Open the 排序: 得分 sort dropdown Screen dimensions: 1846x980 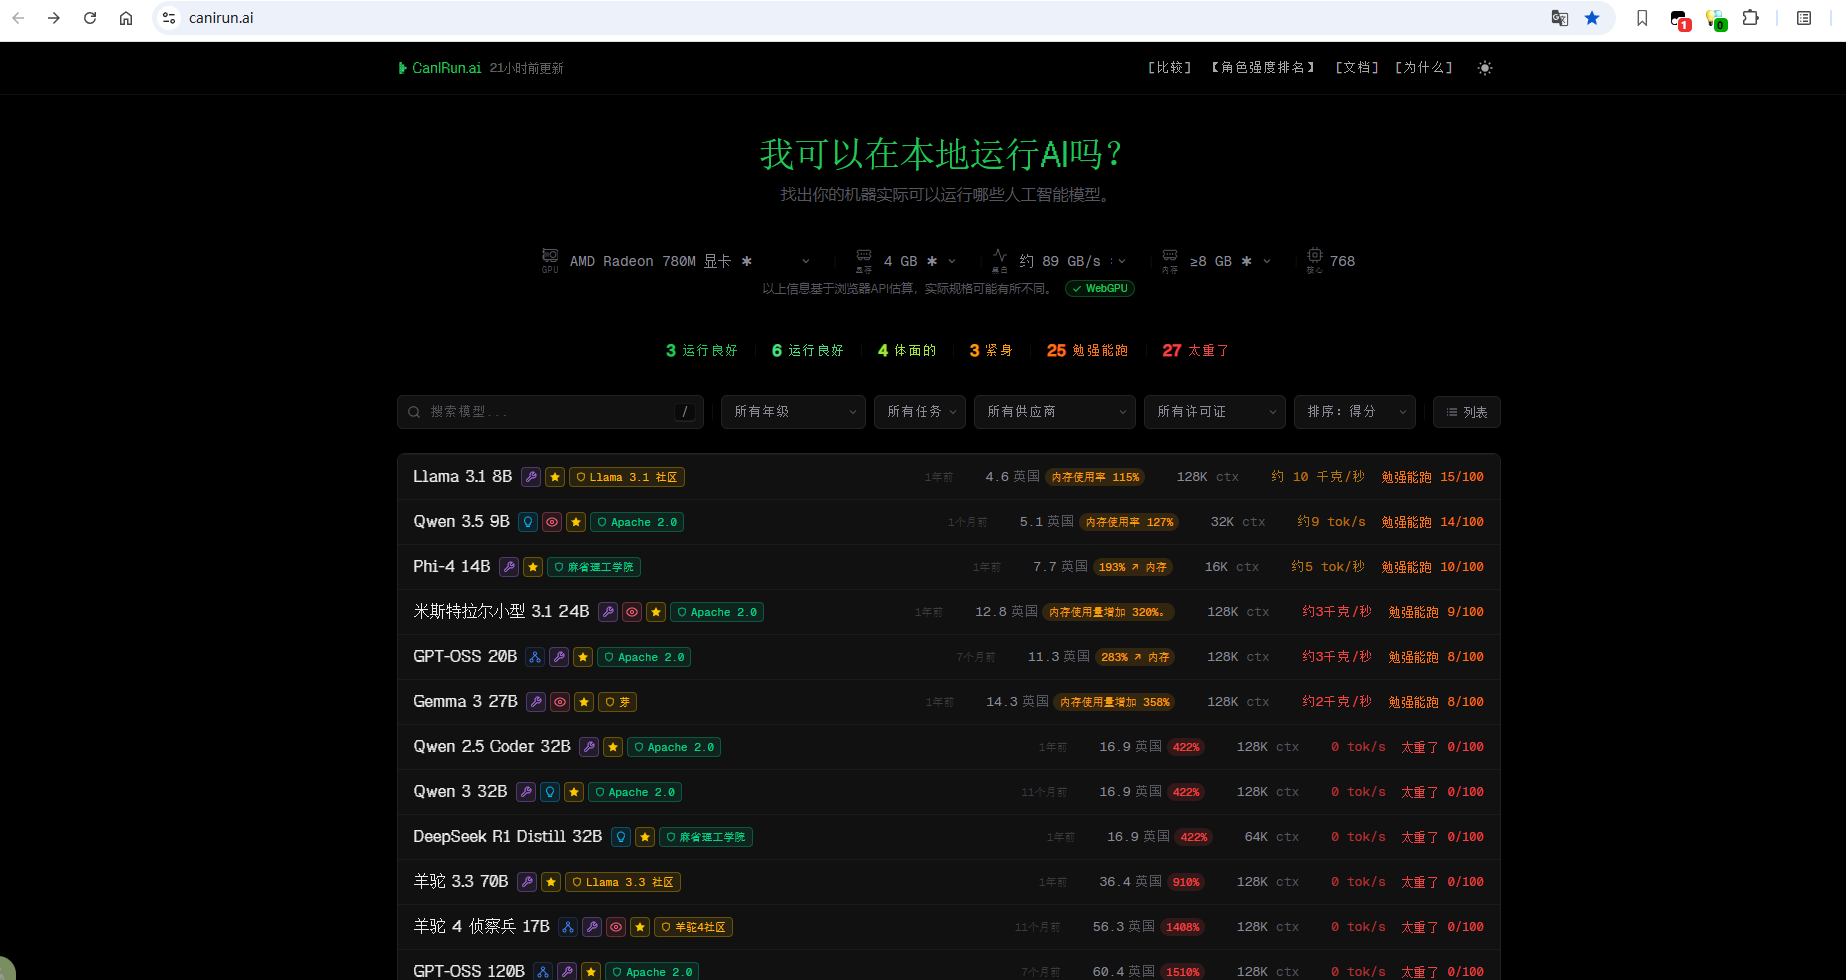click(1355, 412)
